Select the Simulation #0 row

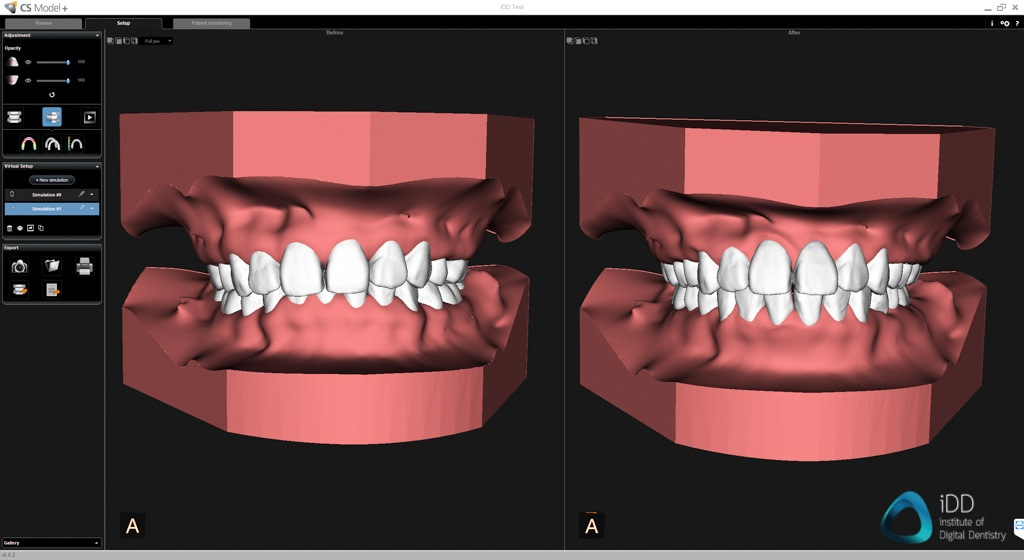tap(52, 194)
